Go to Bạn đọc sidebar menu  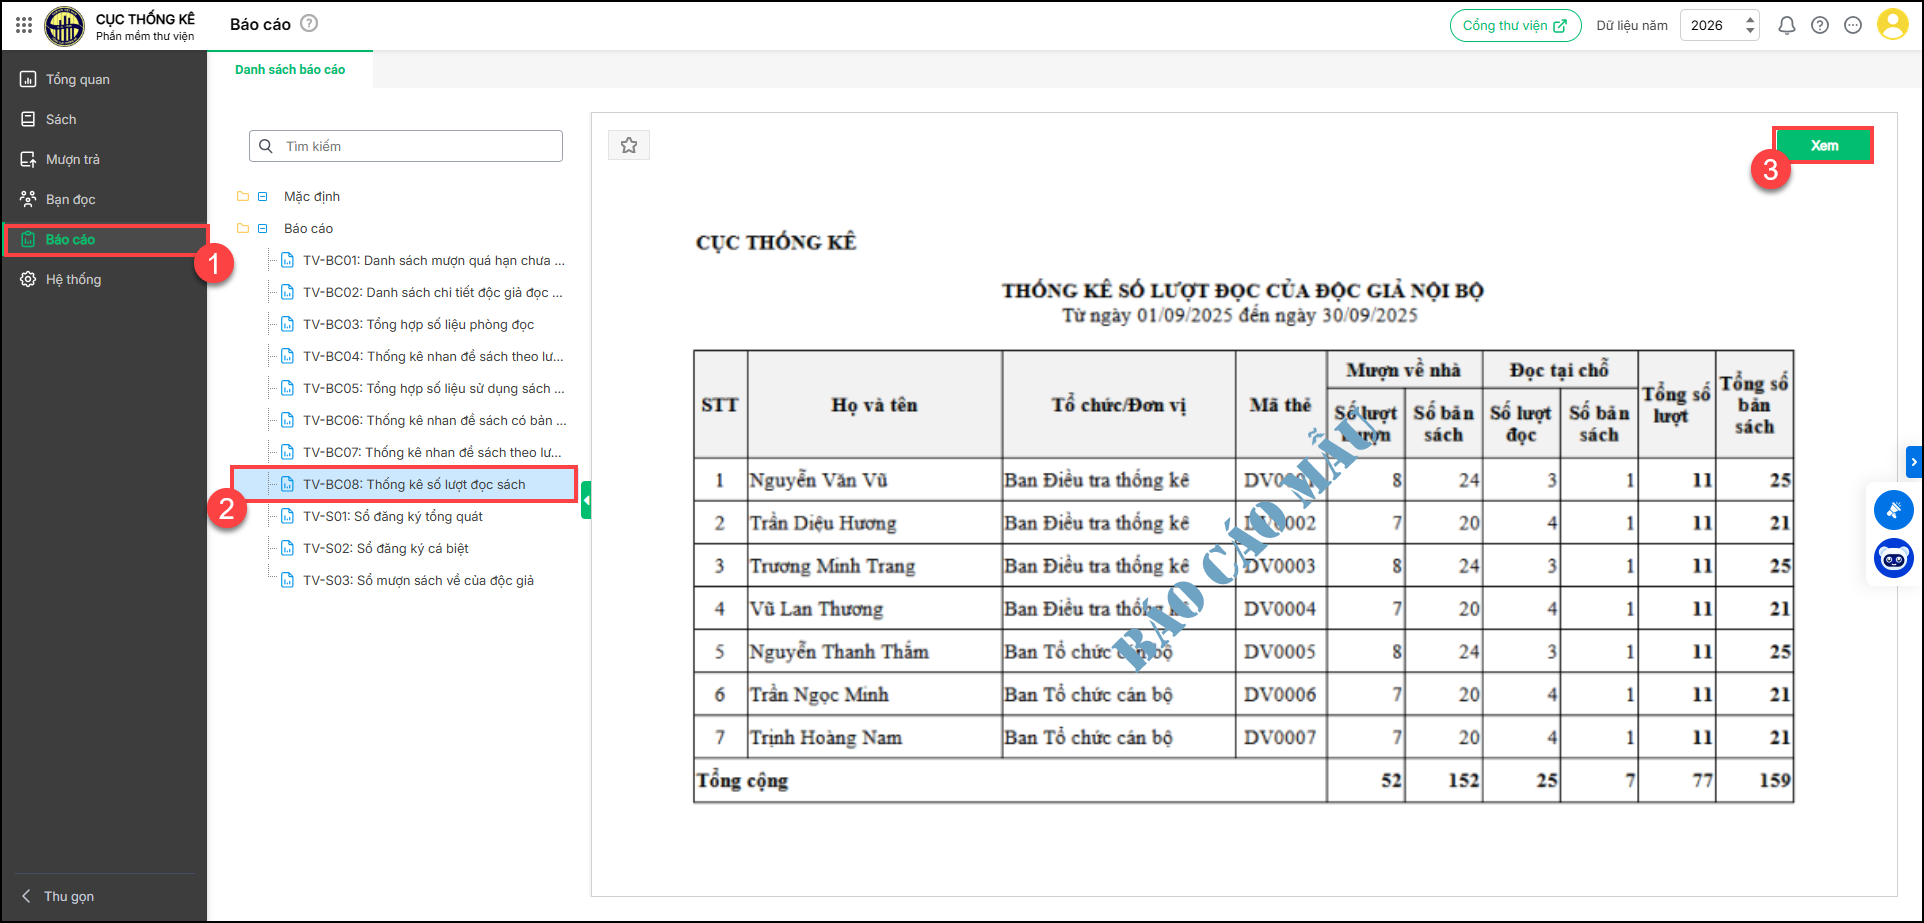click(x=70, y=200)
